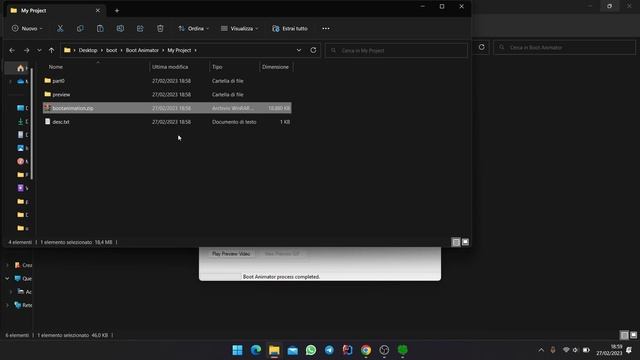Click refresh icon in background Boot Animator window
The width and height of the screenshot is (640, 360).
click(482, 47)
